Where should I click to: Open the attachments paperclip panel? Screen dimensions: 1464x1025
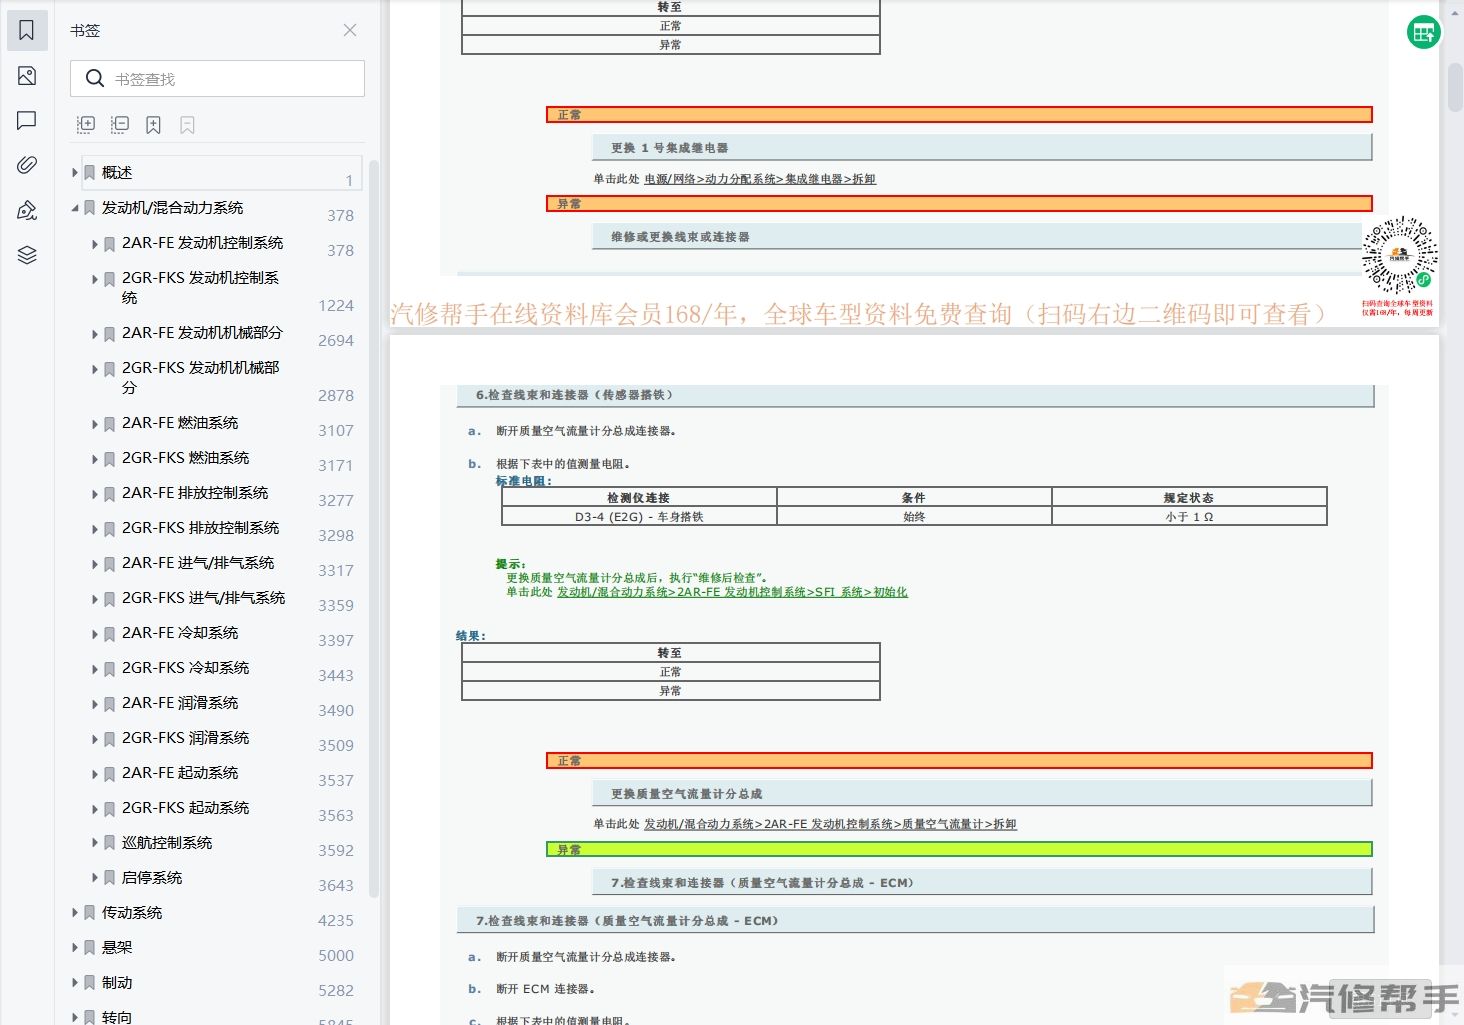[x=27, y=165]
